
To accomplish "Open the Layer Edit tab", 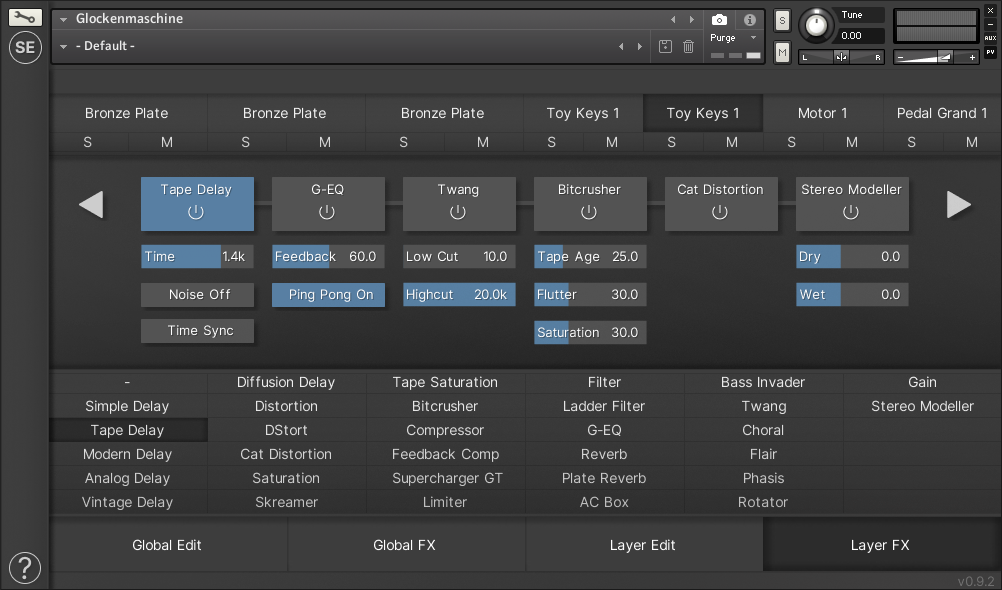I will coord(642,545).
